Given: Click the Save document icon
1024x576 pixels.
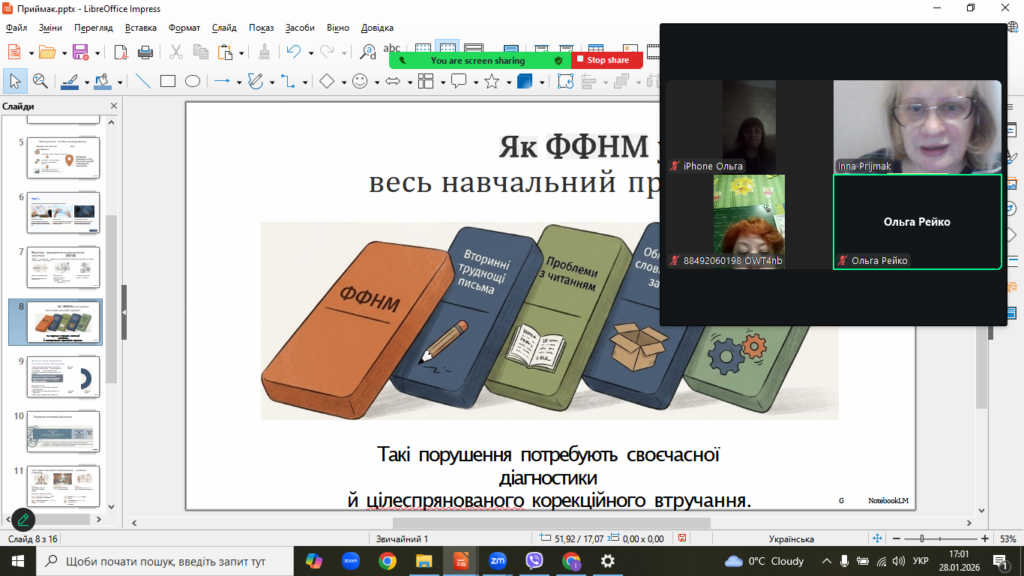Looking at the screenshot, I should click(x=79, y=52).
